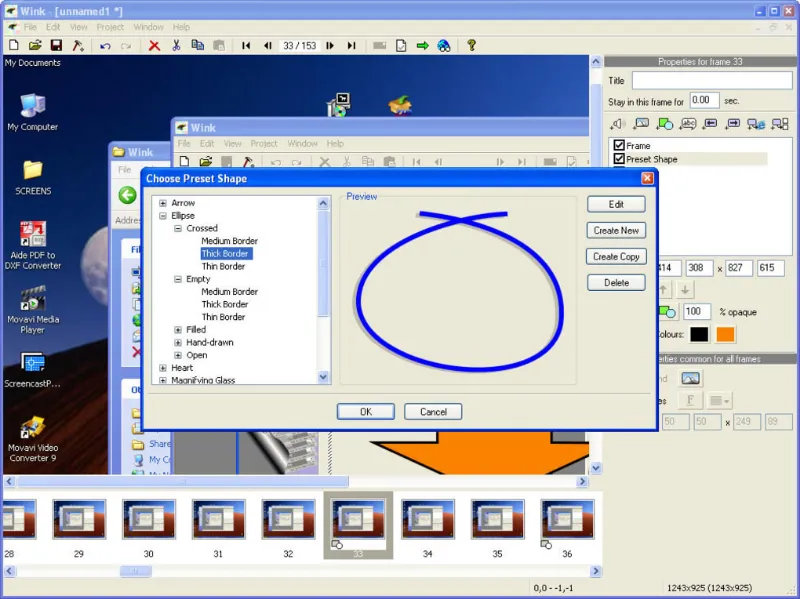Add next button icon in properties panel
800x599 pixels.
click(x=733, y=123)
